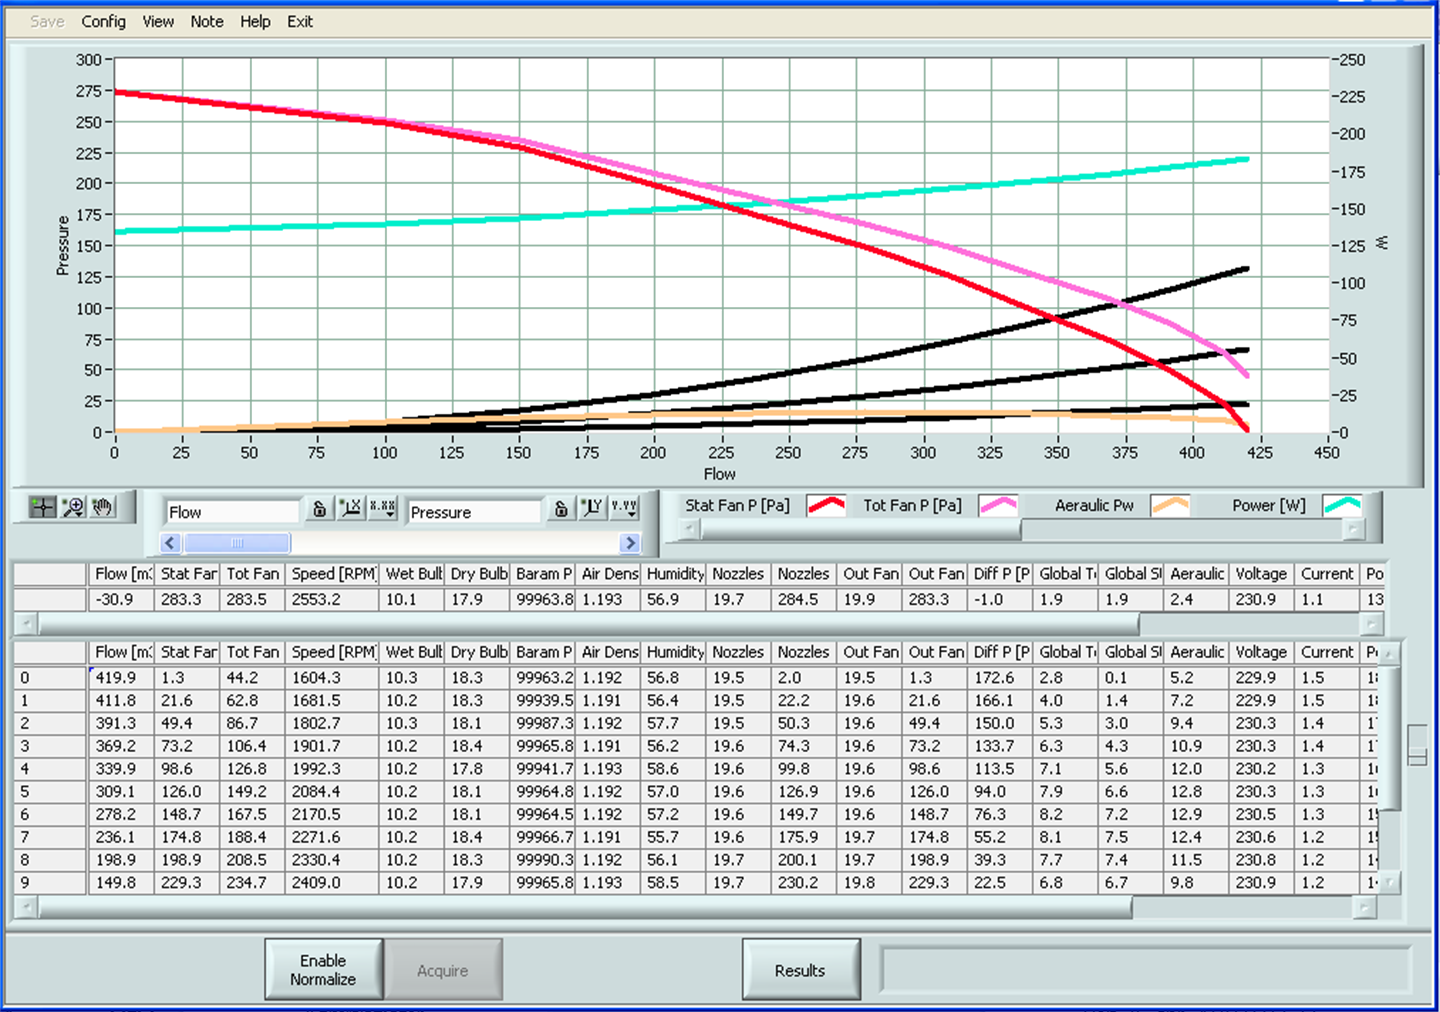
Task: Click the Power [W] cyan plot swatch
Action: (1342, 505)
